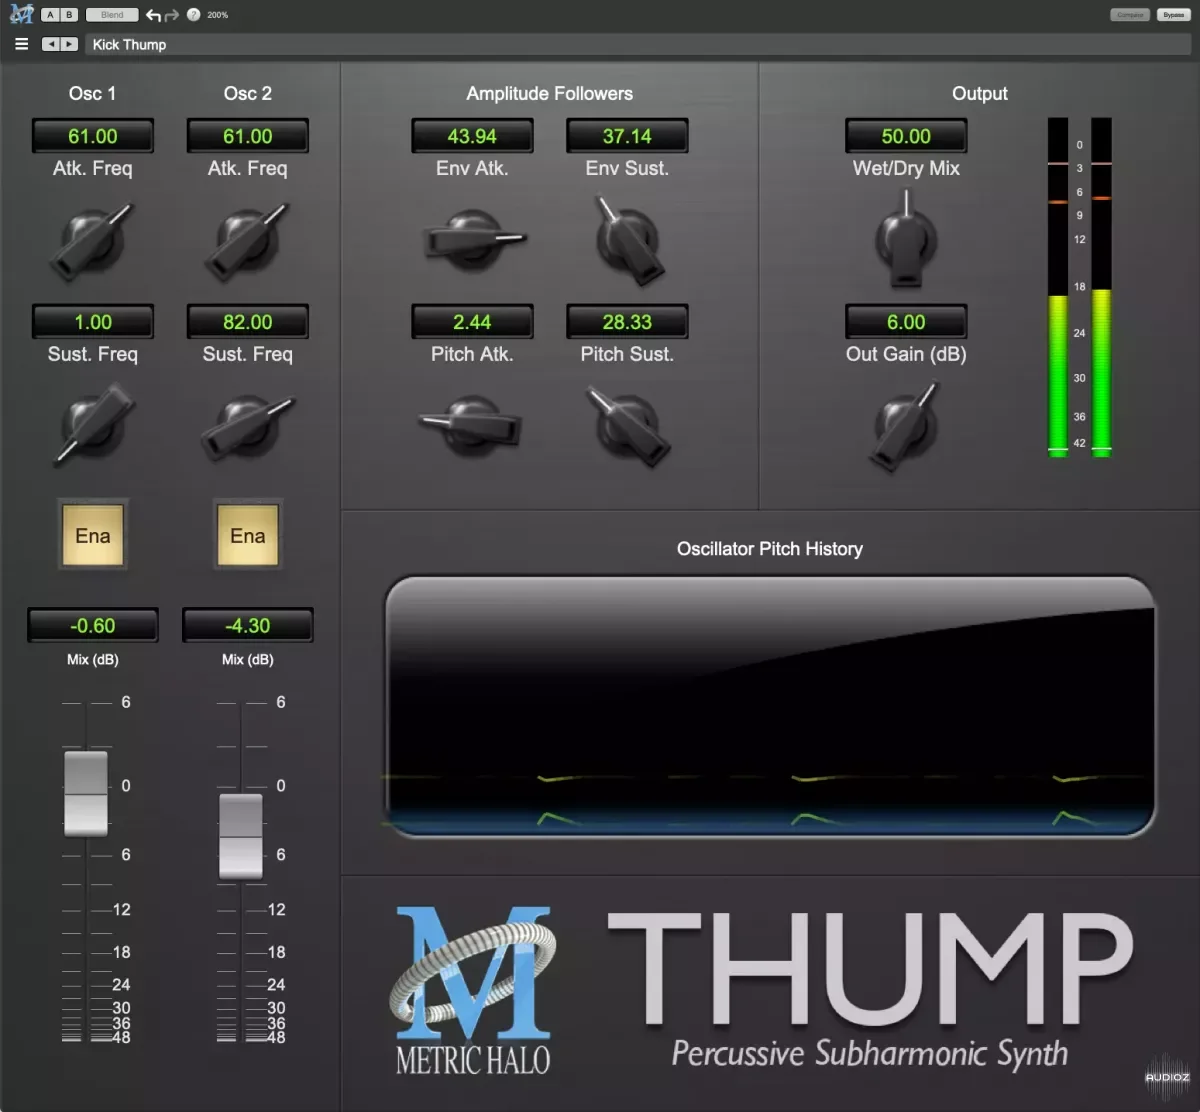
Task: Open help with the question mark icon
Action: tap(193, 15)
